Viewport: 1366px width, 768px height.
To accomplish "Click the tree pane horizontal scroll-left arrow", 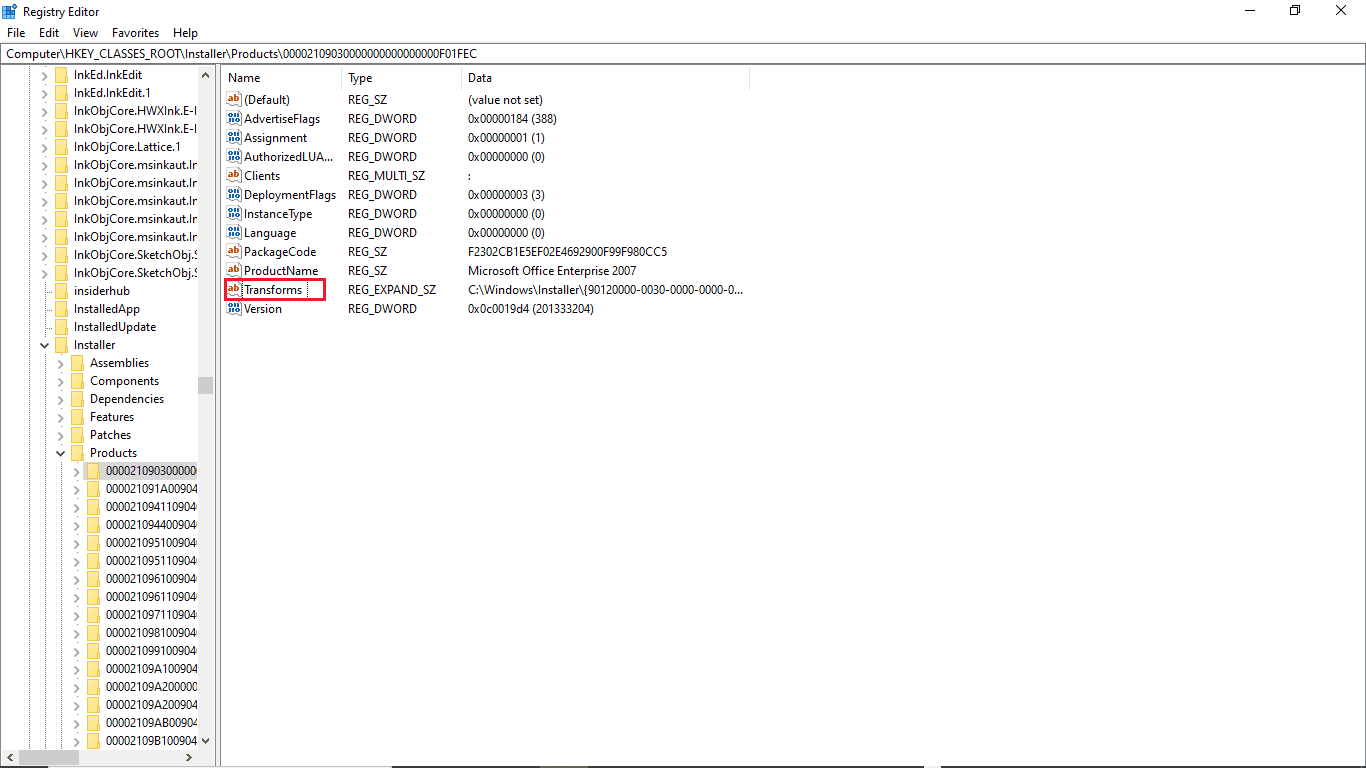I will click(9, 758).
